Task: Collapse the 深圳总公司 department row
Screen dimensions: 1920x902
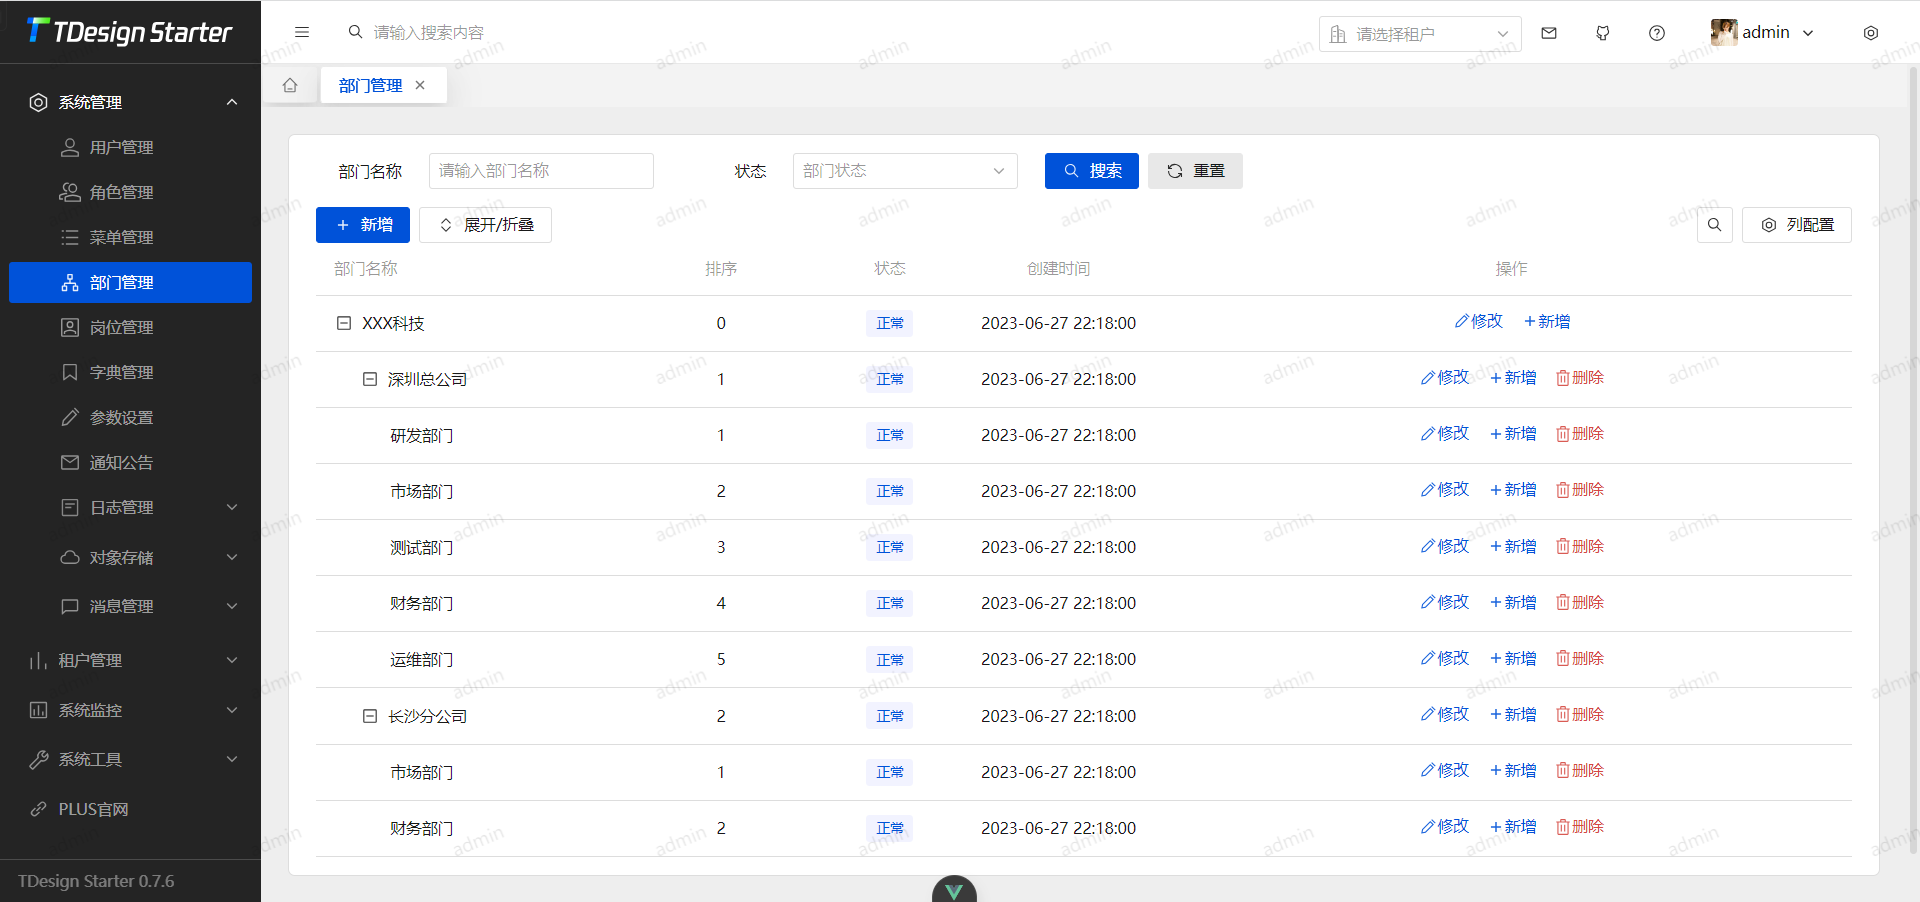Action: pyautogui.click(x=370, y=379)
